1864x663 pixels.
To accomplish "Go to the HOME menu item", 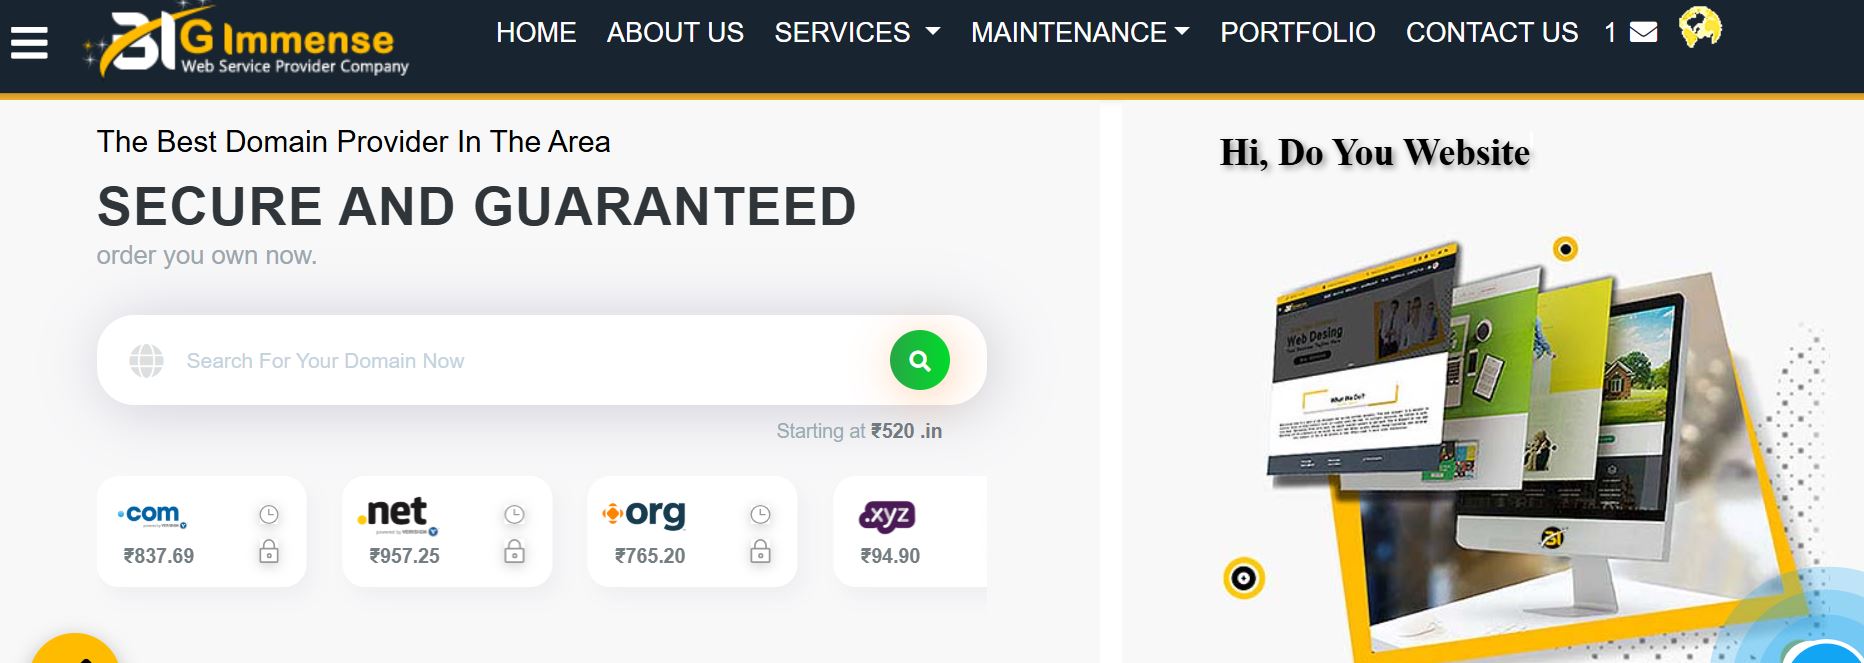I will pyautogui.click(x=536, y=32).
